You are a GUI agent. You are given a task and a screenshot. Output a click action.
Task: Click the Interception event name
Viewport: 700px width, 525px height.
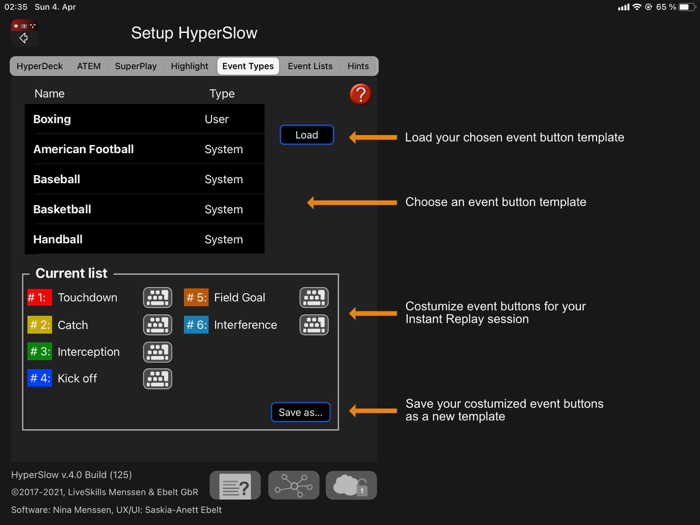tap(88, 352)
